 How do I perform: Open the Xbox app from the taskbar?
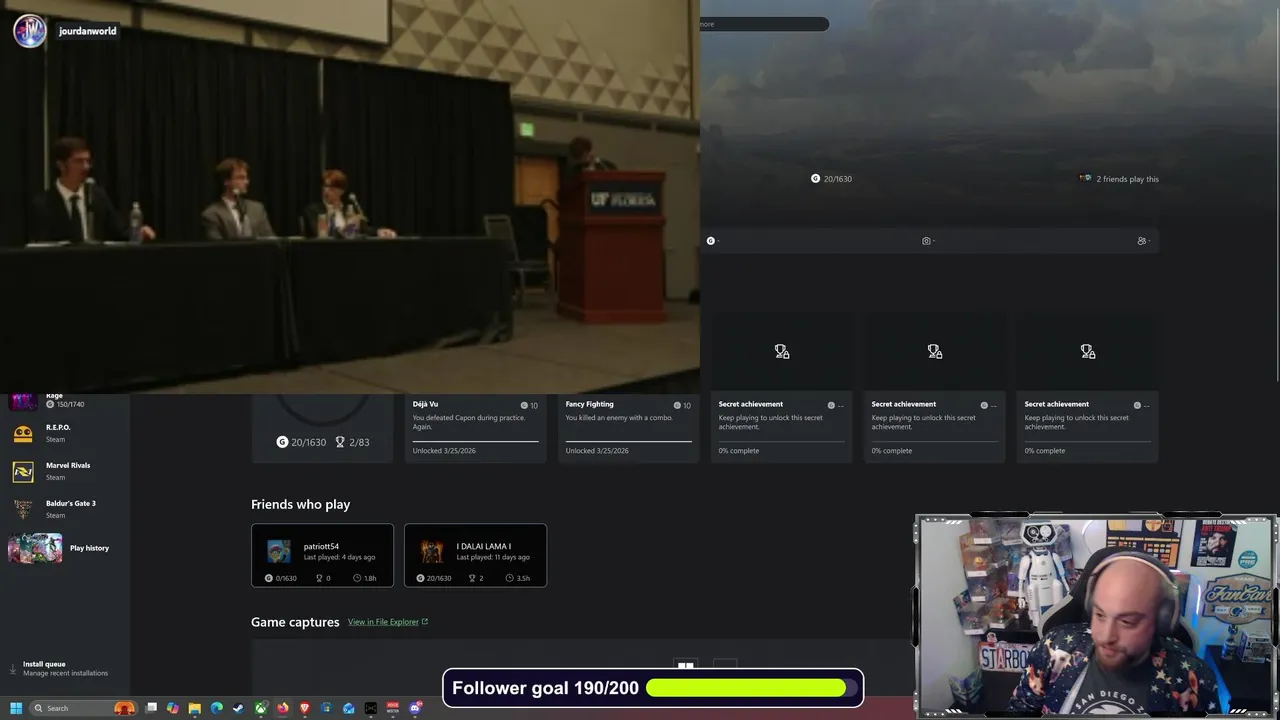coord(261,708)
